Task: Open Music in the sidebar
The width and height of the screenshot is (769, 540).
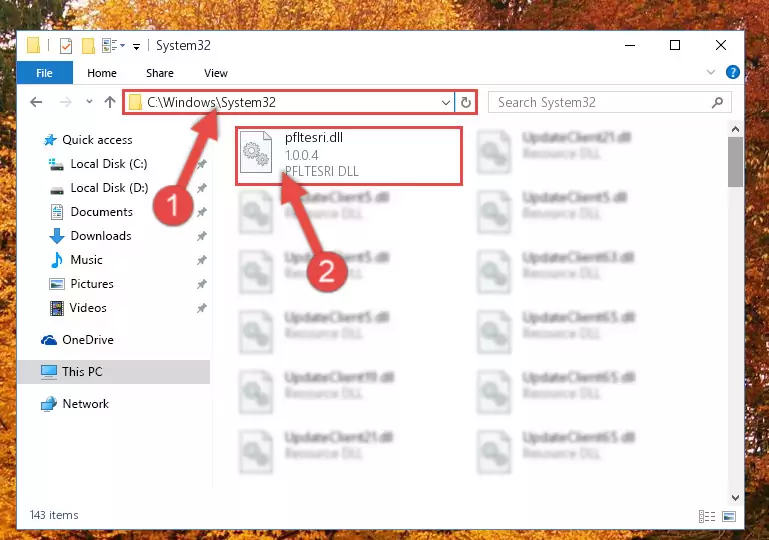Action: 86,260
